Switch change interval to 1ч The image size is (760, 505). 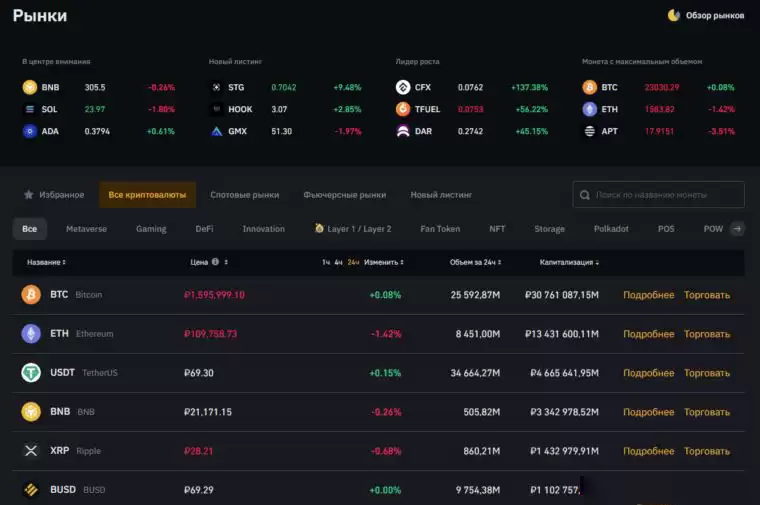click(x=326, y=262)
